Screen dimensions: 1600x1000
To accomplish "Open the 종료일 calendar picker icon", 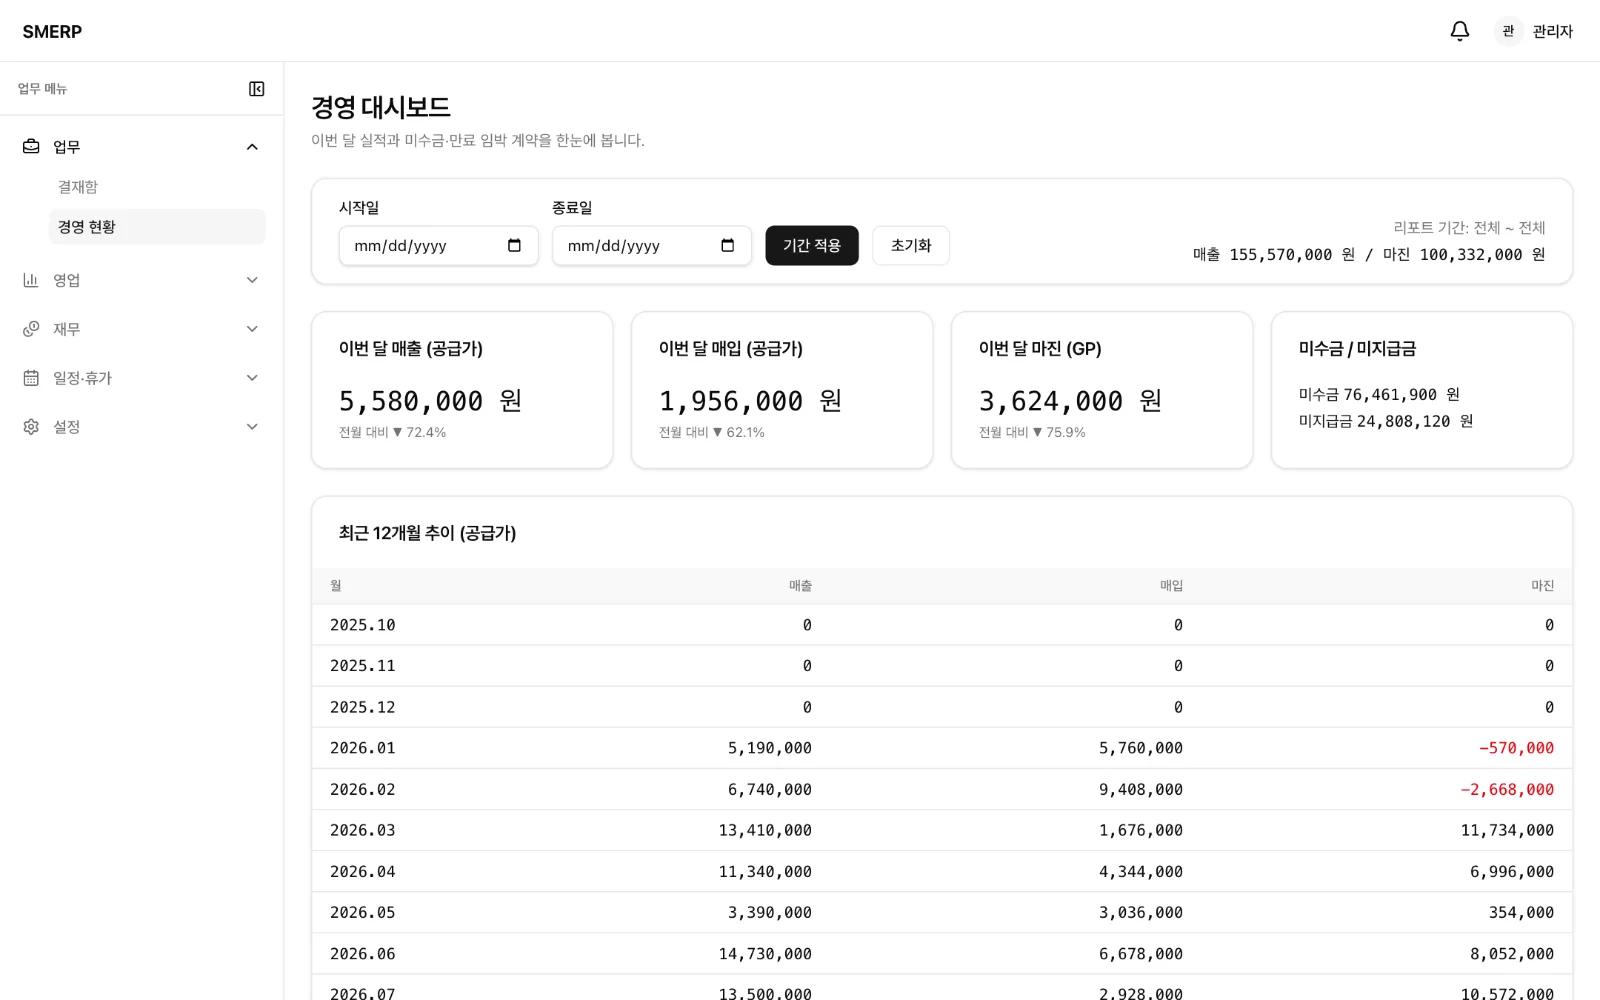I will (x=727, y=246).
